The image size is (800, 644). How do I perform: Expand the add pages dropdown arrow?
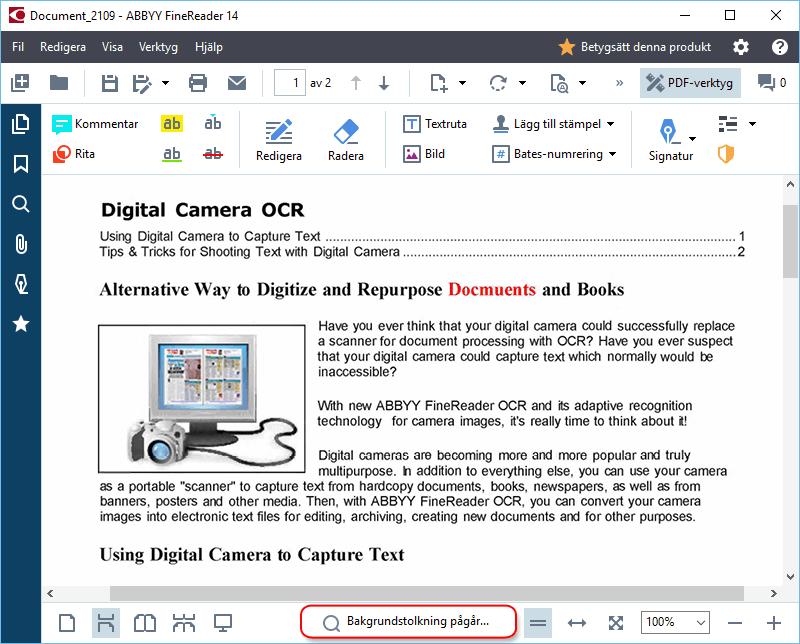[x=462, y=83]
